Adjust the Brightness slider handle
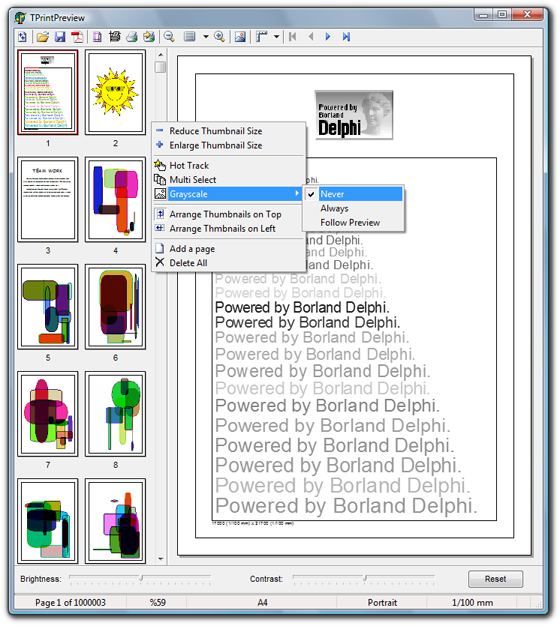This screenshot has height=626, width=560. tap(141, 578)
